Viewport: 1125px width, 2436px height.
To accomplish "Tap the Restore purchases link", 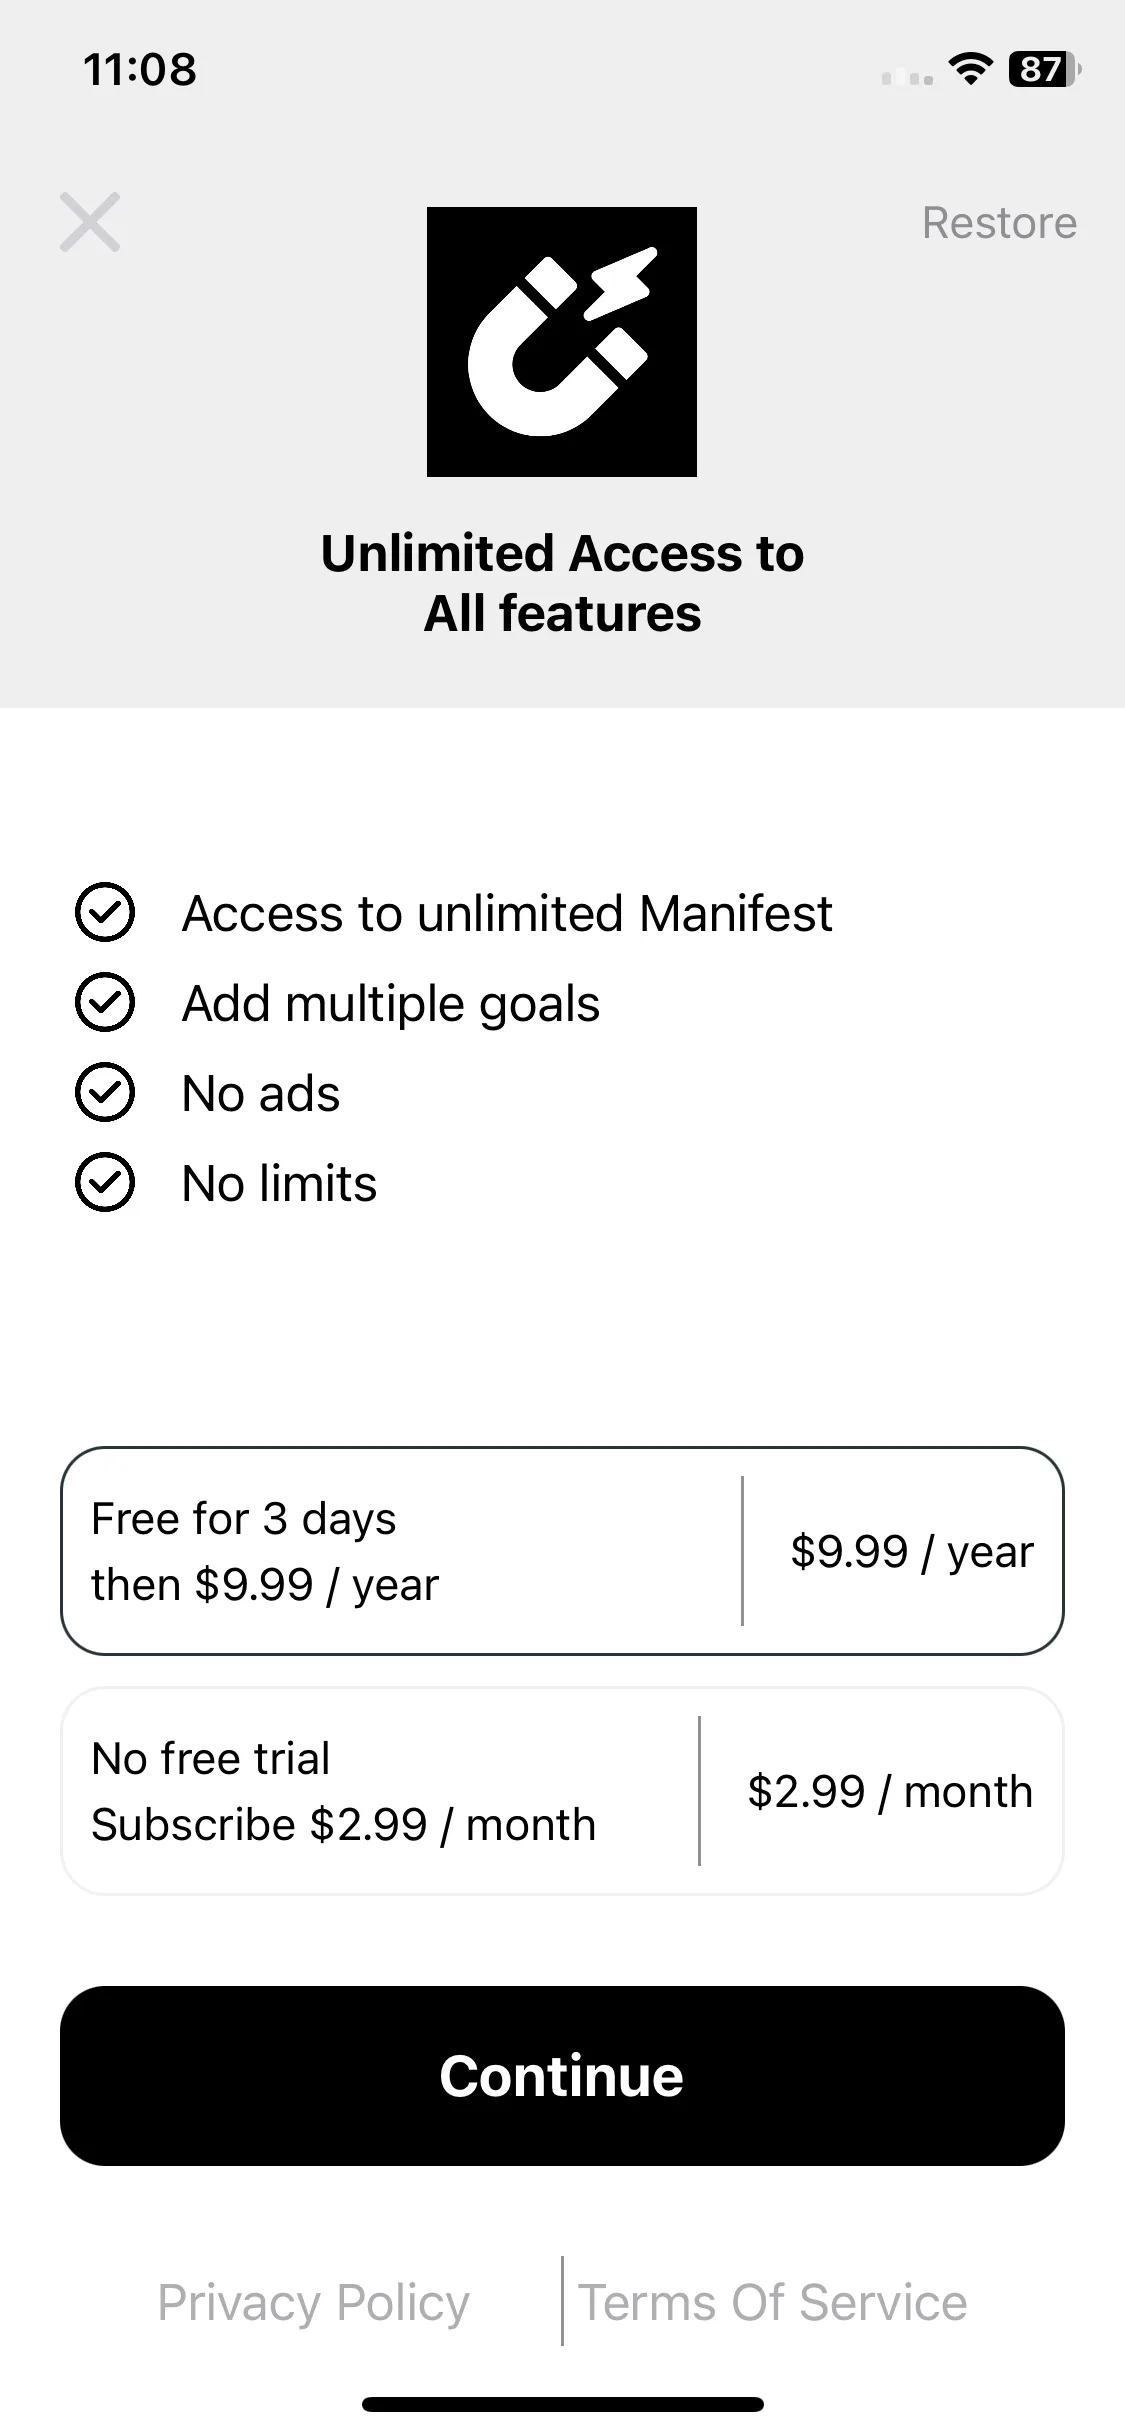I will [999, 222].
